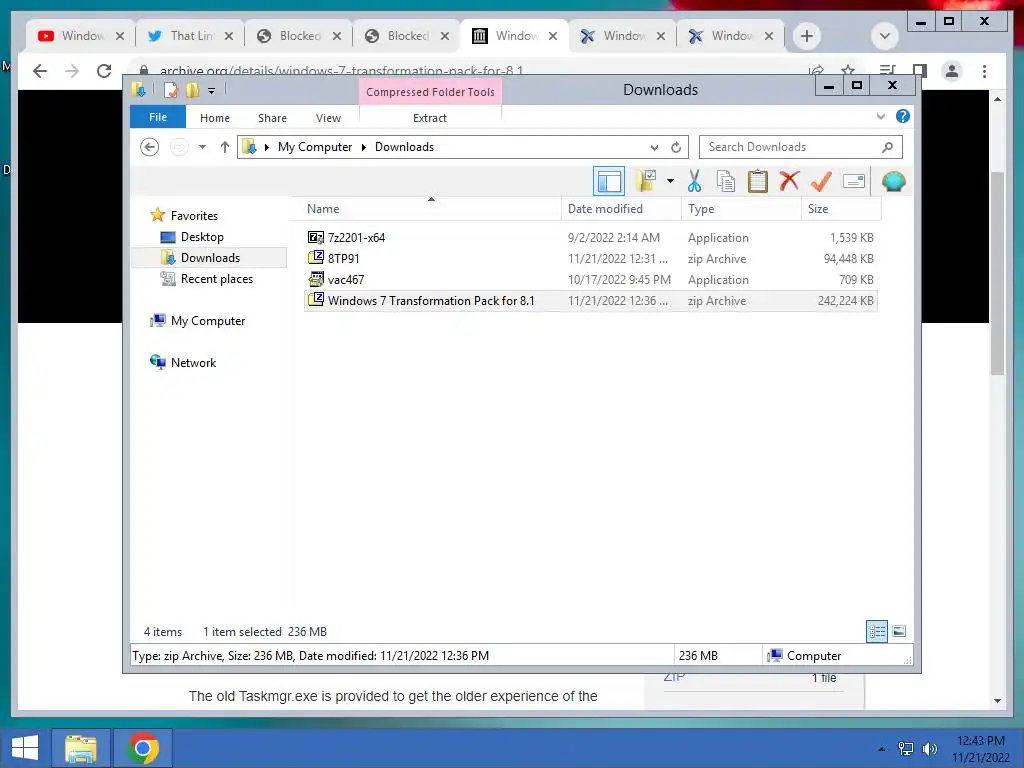
Task: Select the Compressed Folder Tools tab header
Action: (x=430, y=92)
